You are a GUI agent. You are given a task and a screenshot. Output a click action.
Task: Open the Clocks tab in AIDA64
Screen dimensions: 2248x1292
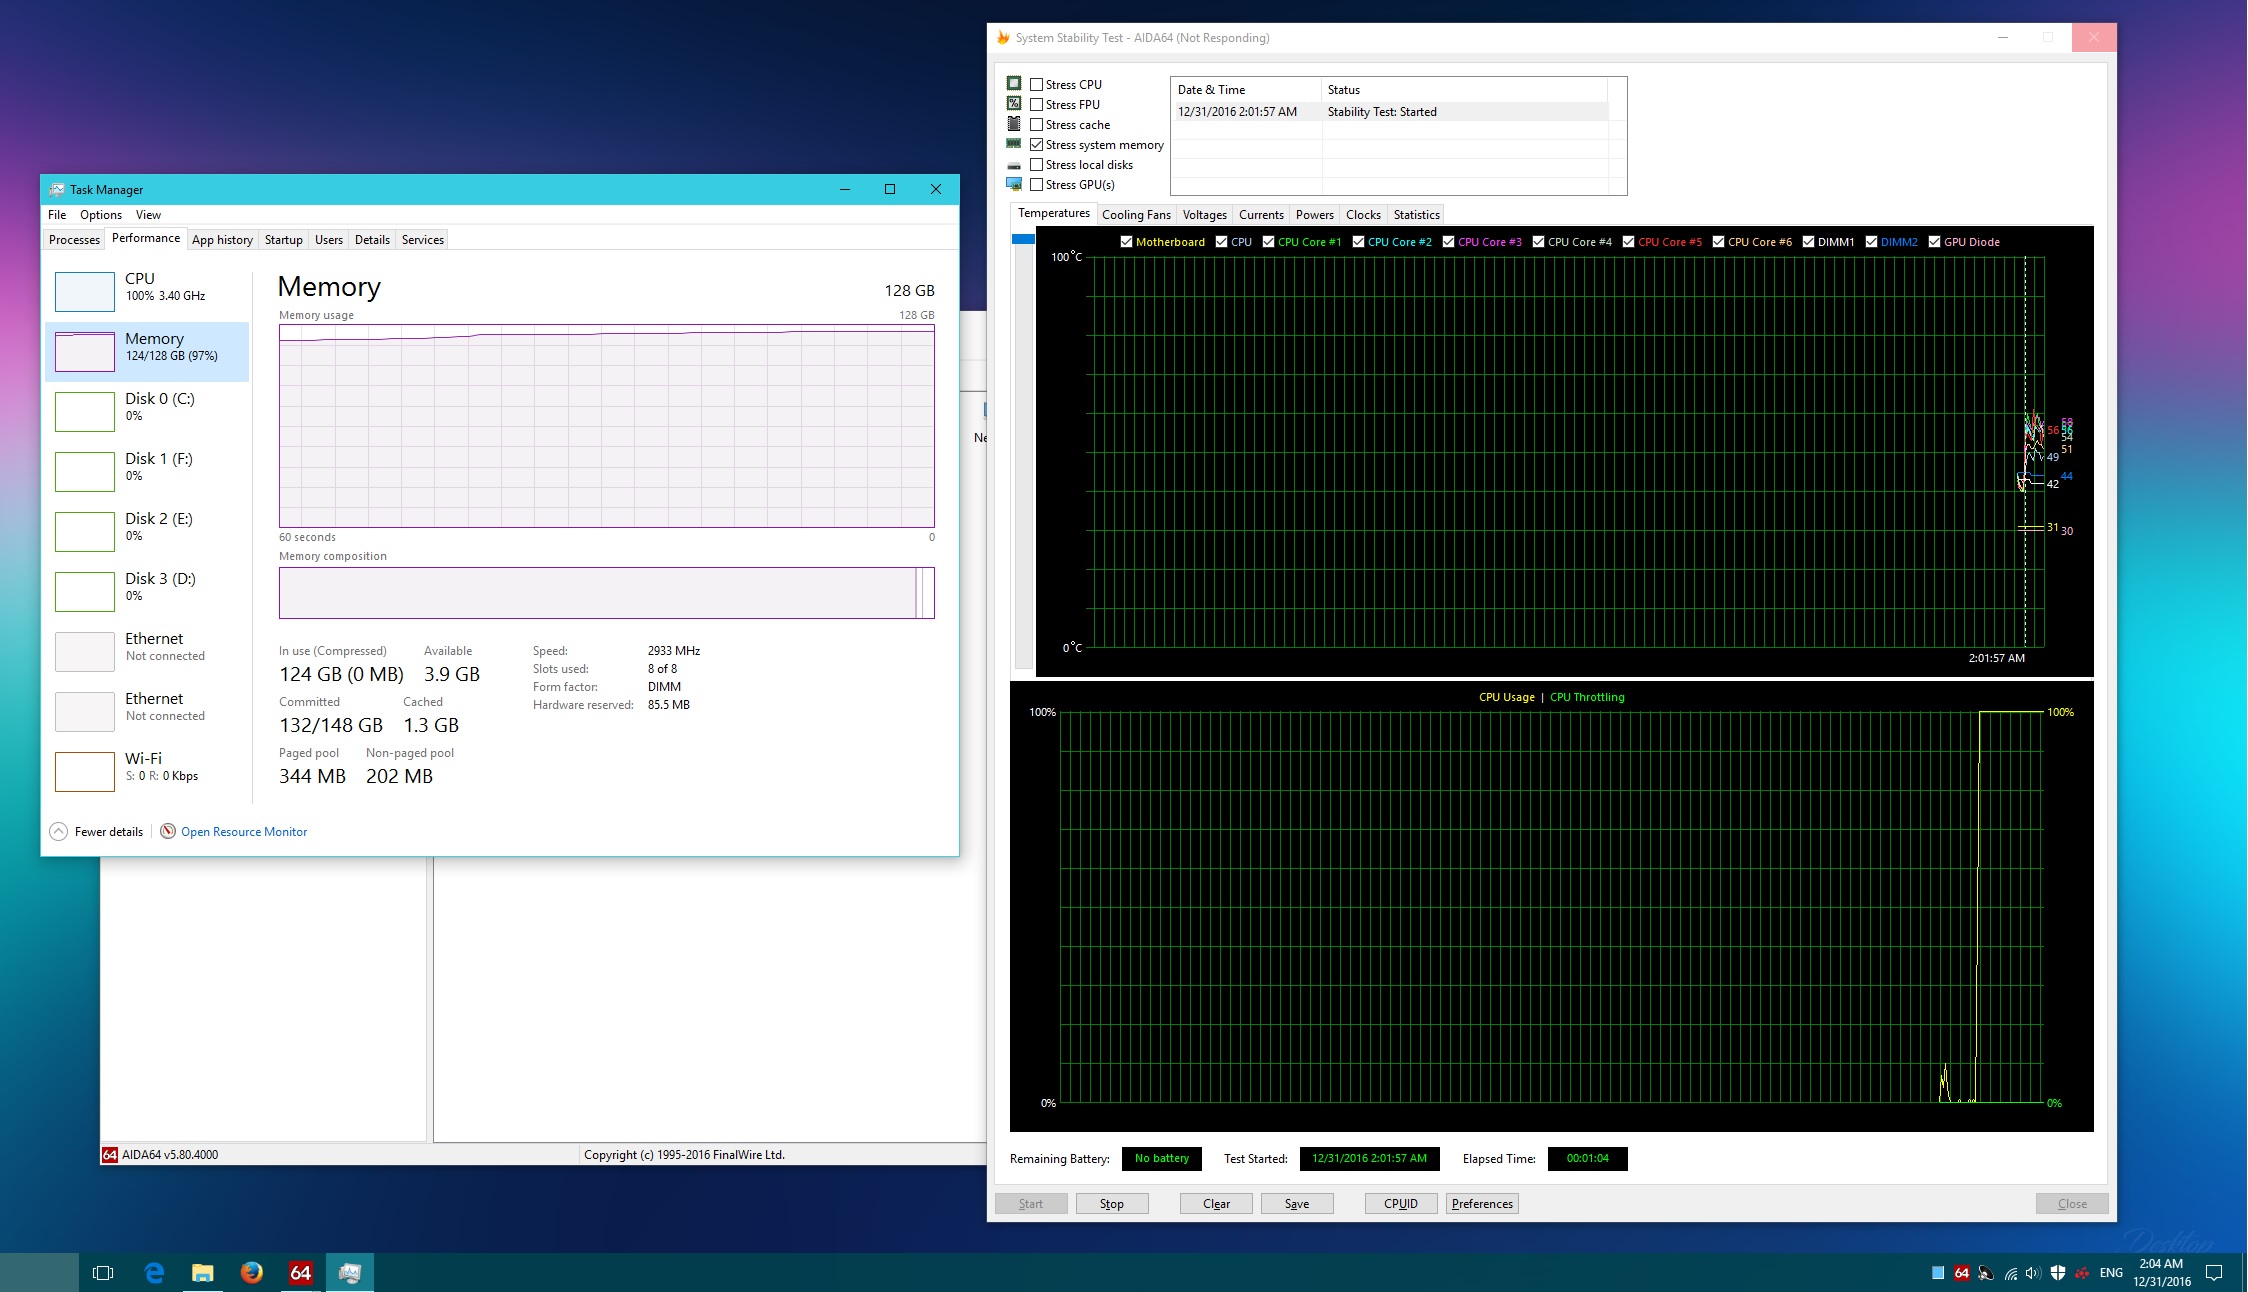(x=1363, y=215)
